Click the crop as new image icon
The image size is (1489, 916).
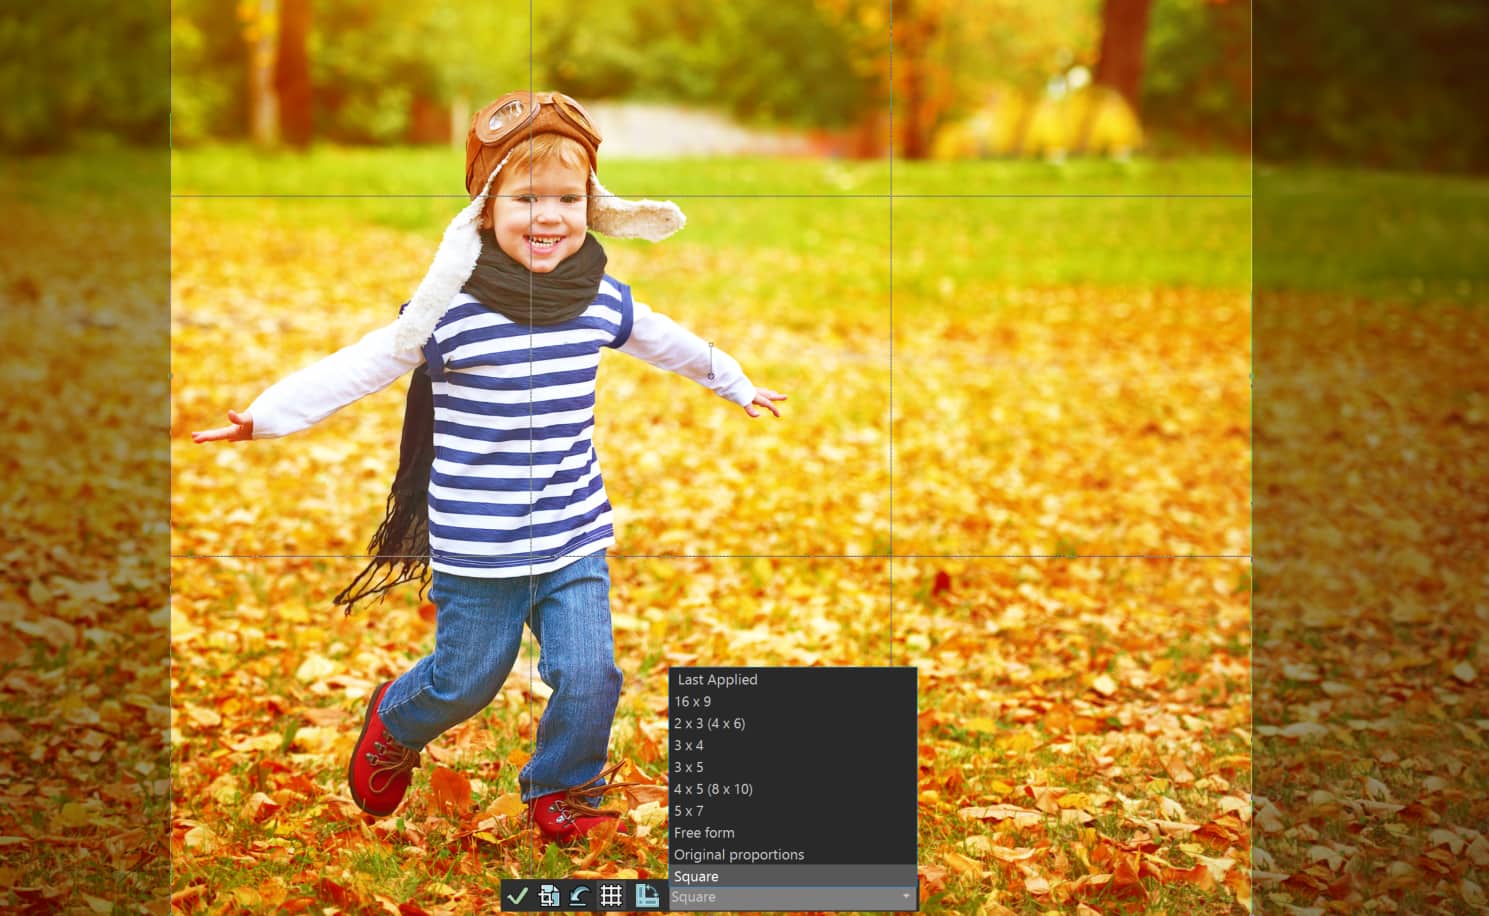[549, 896]
